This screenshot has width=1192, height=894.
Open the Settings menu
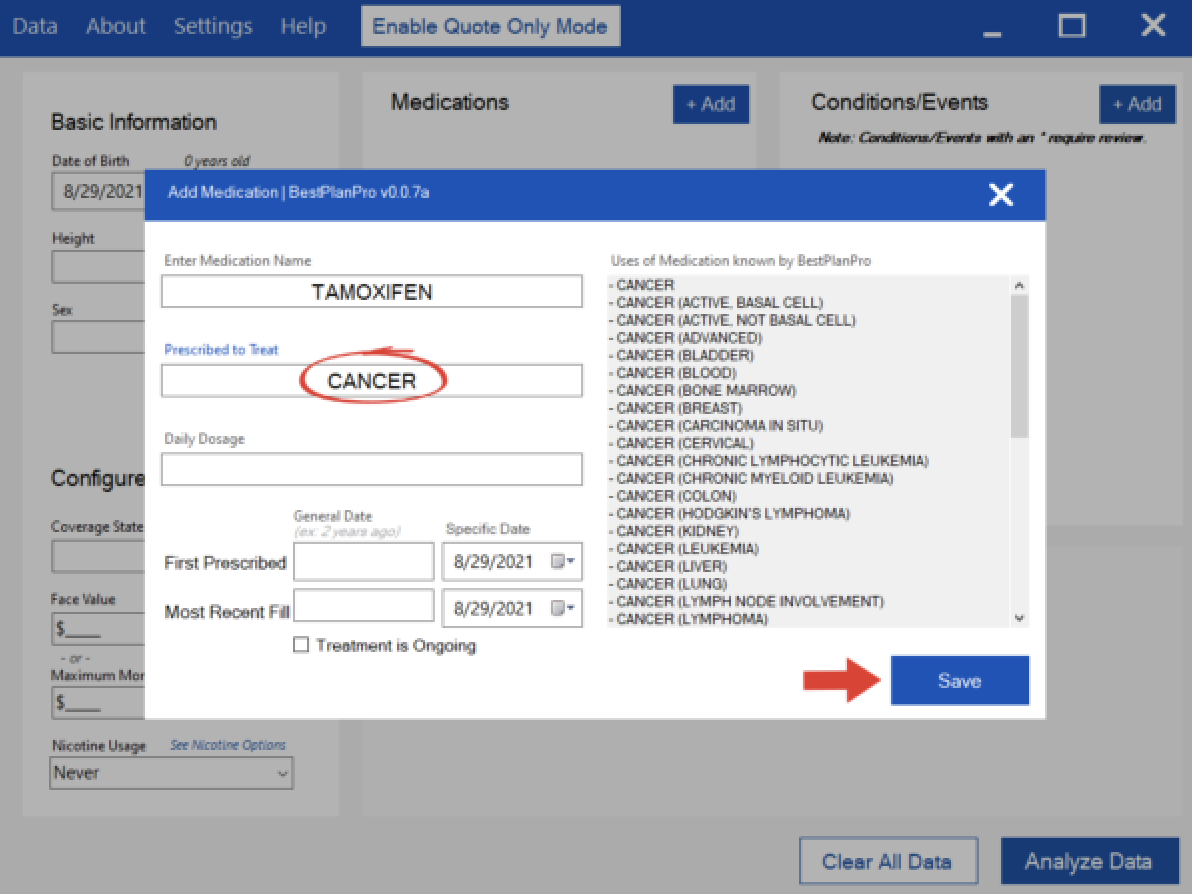(x=213, y=26)
